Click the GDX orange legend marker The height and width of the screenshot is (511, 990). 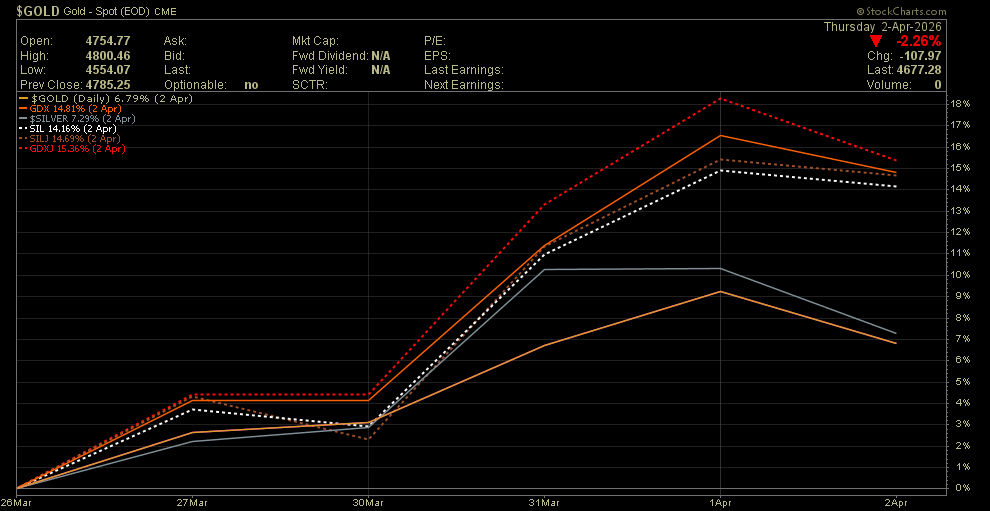(x=24, y=108)
